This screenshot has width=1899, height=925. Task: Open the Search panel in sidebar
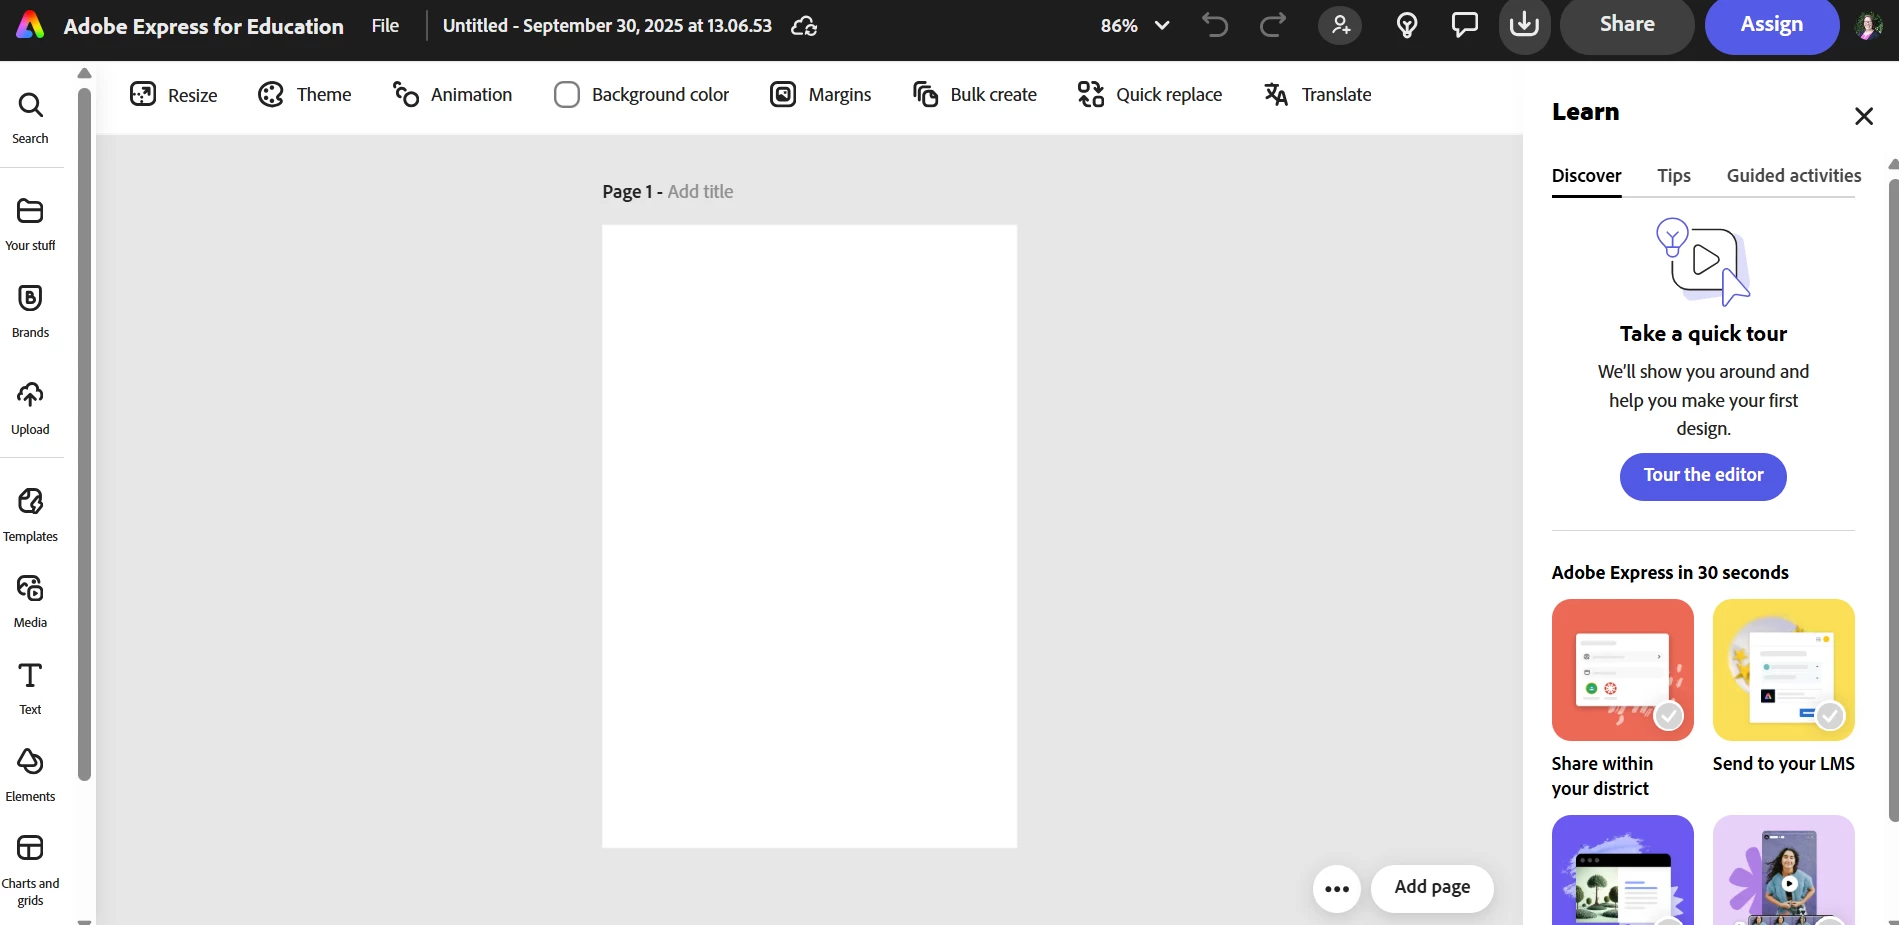pyautogui.click(x=30, y=118)
